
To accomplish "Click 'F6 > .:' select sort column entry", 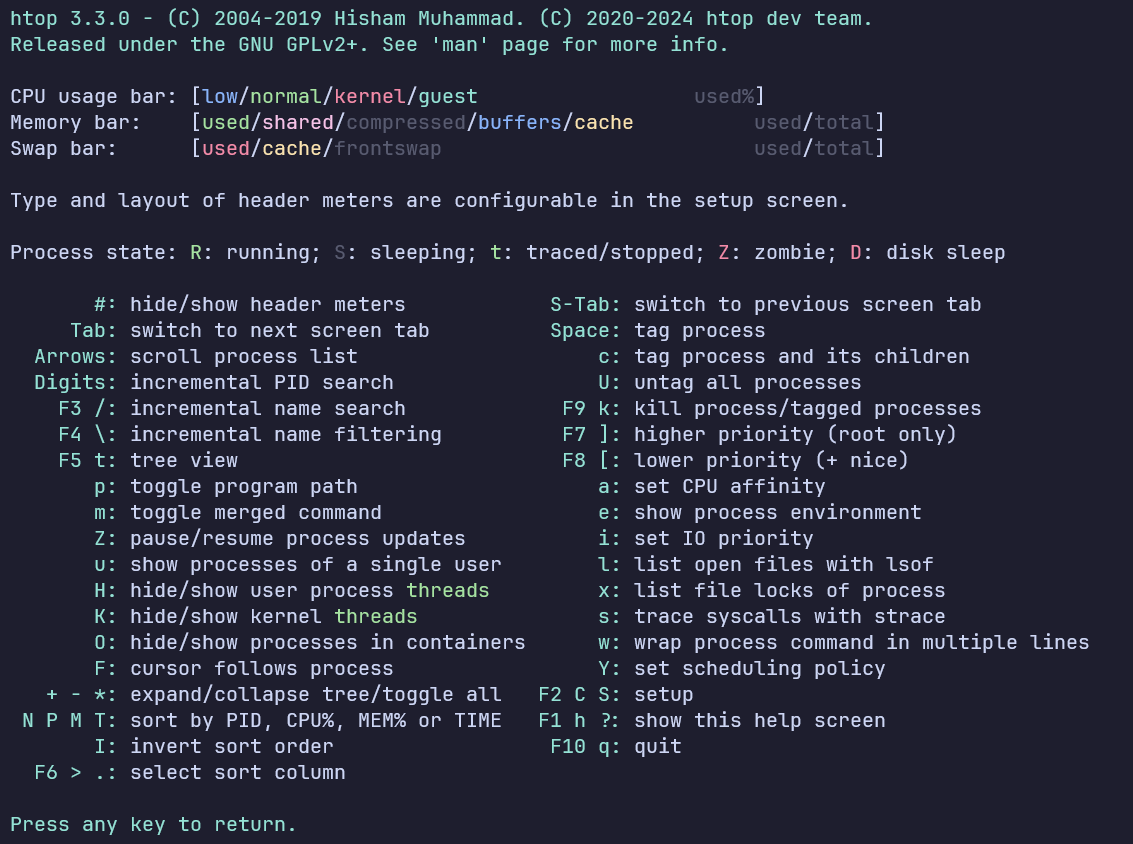I will click(189, 772).
